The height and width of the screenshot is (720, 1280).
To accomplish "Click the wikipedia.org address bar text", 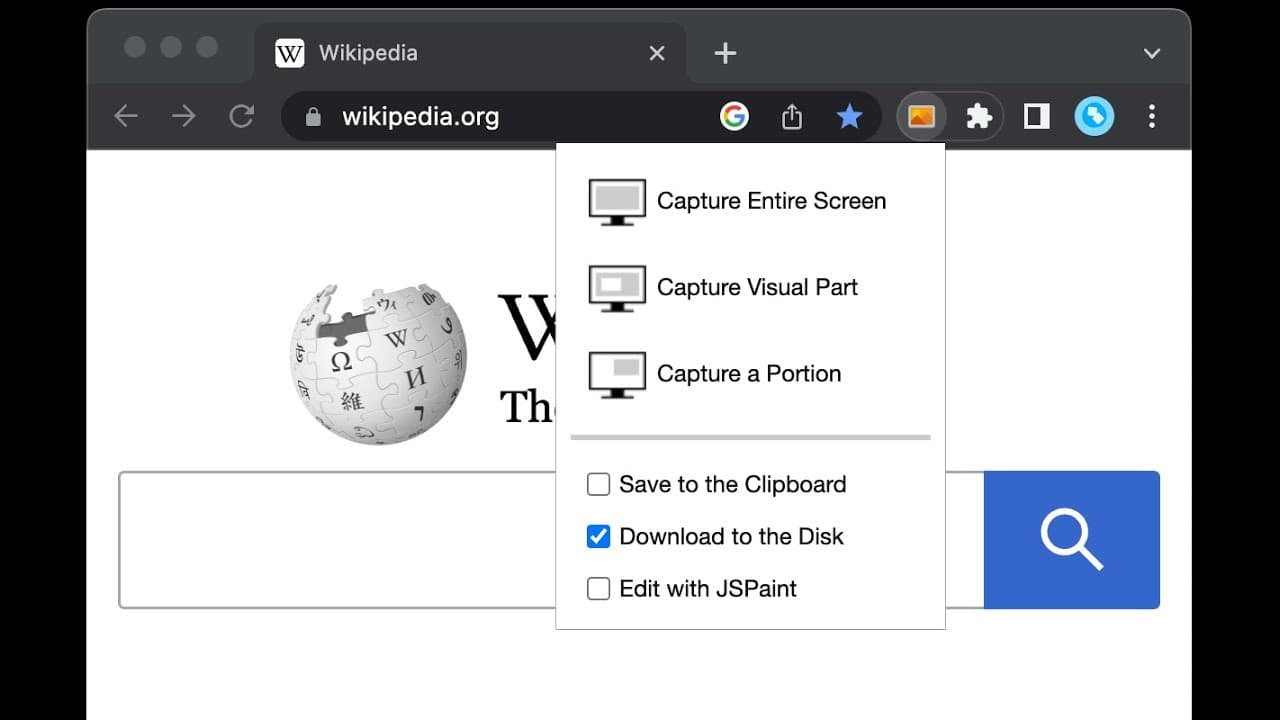I will tap(420, 117).
